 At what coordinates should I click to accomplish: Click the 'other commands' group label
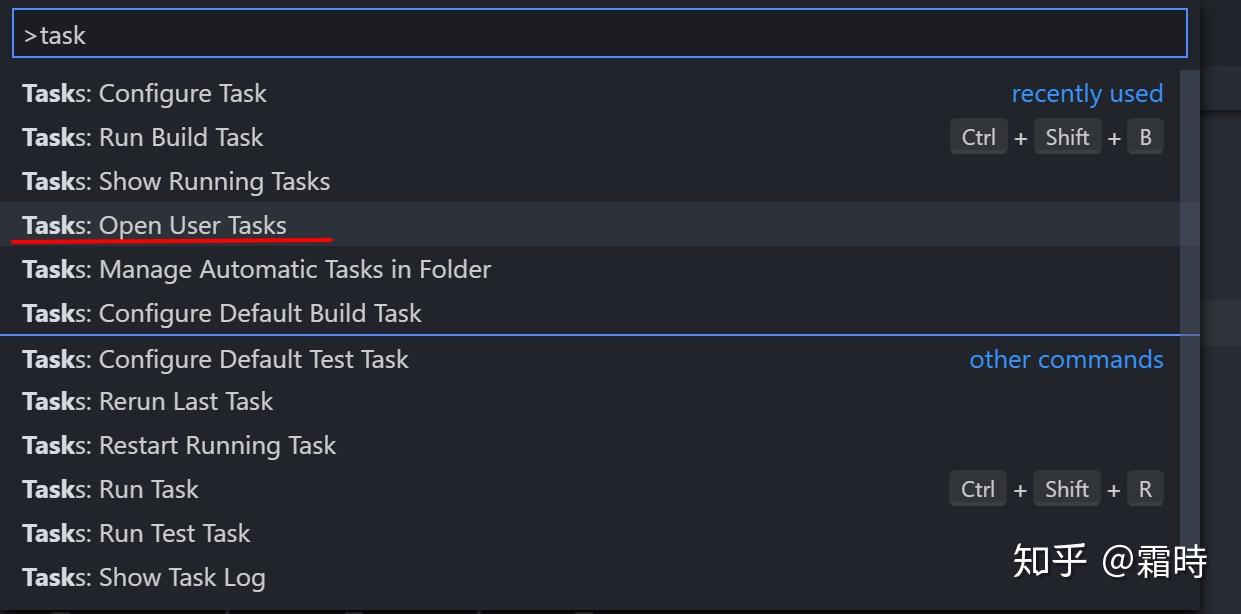(x=1066, y=359)
